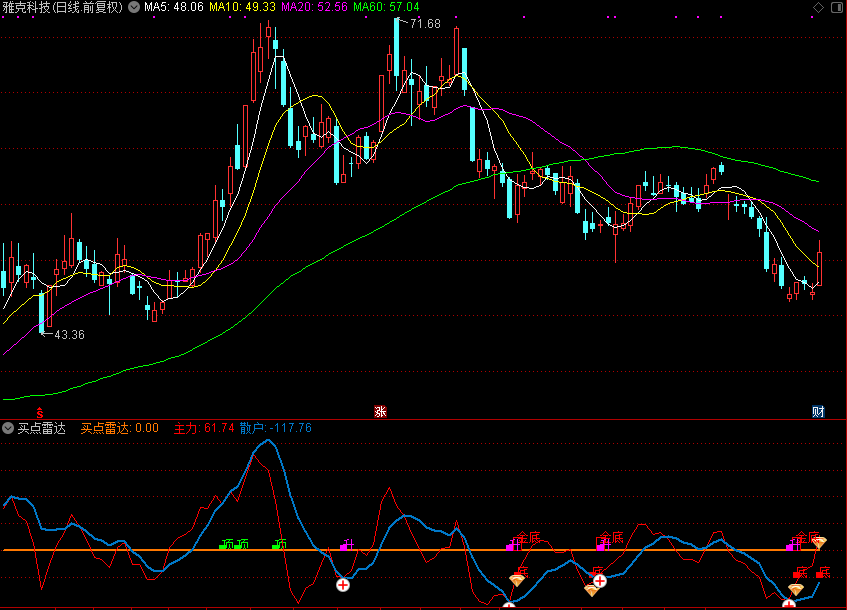Expand the 雅克科技 chart settings dropdown arrow
Screen dimensions: 847x610
tap(135, 7)
